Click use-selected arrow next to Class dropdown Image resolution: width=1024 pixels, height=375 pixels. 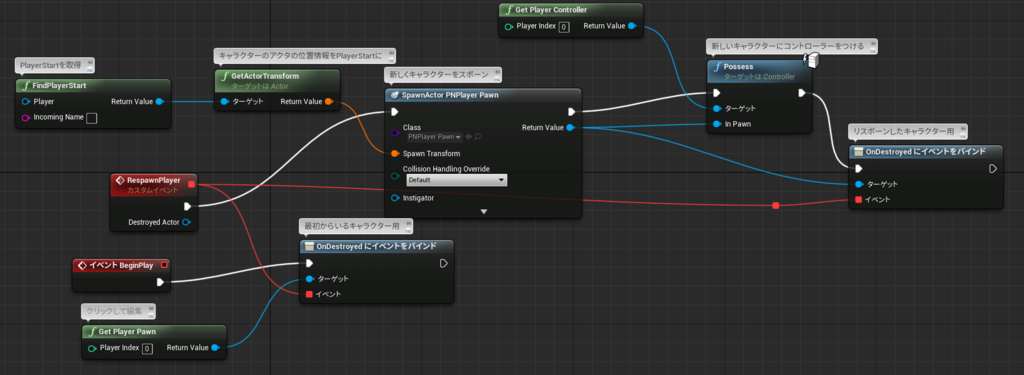pyautogui.click(x=468, y=137)
